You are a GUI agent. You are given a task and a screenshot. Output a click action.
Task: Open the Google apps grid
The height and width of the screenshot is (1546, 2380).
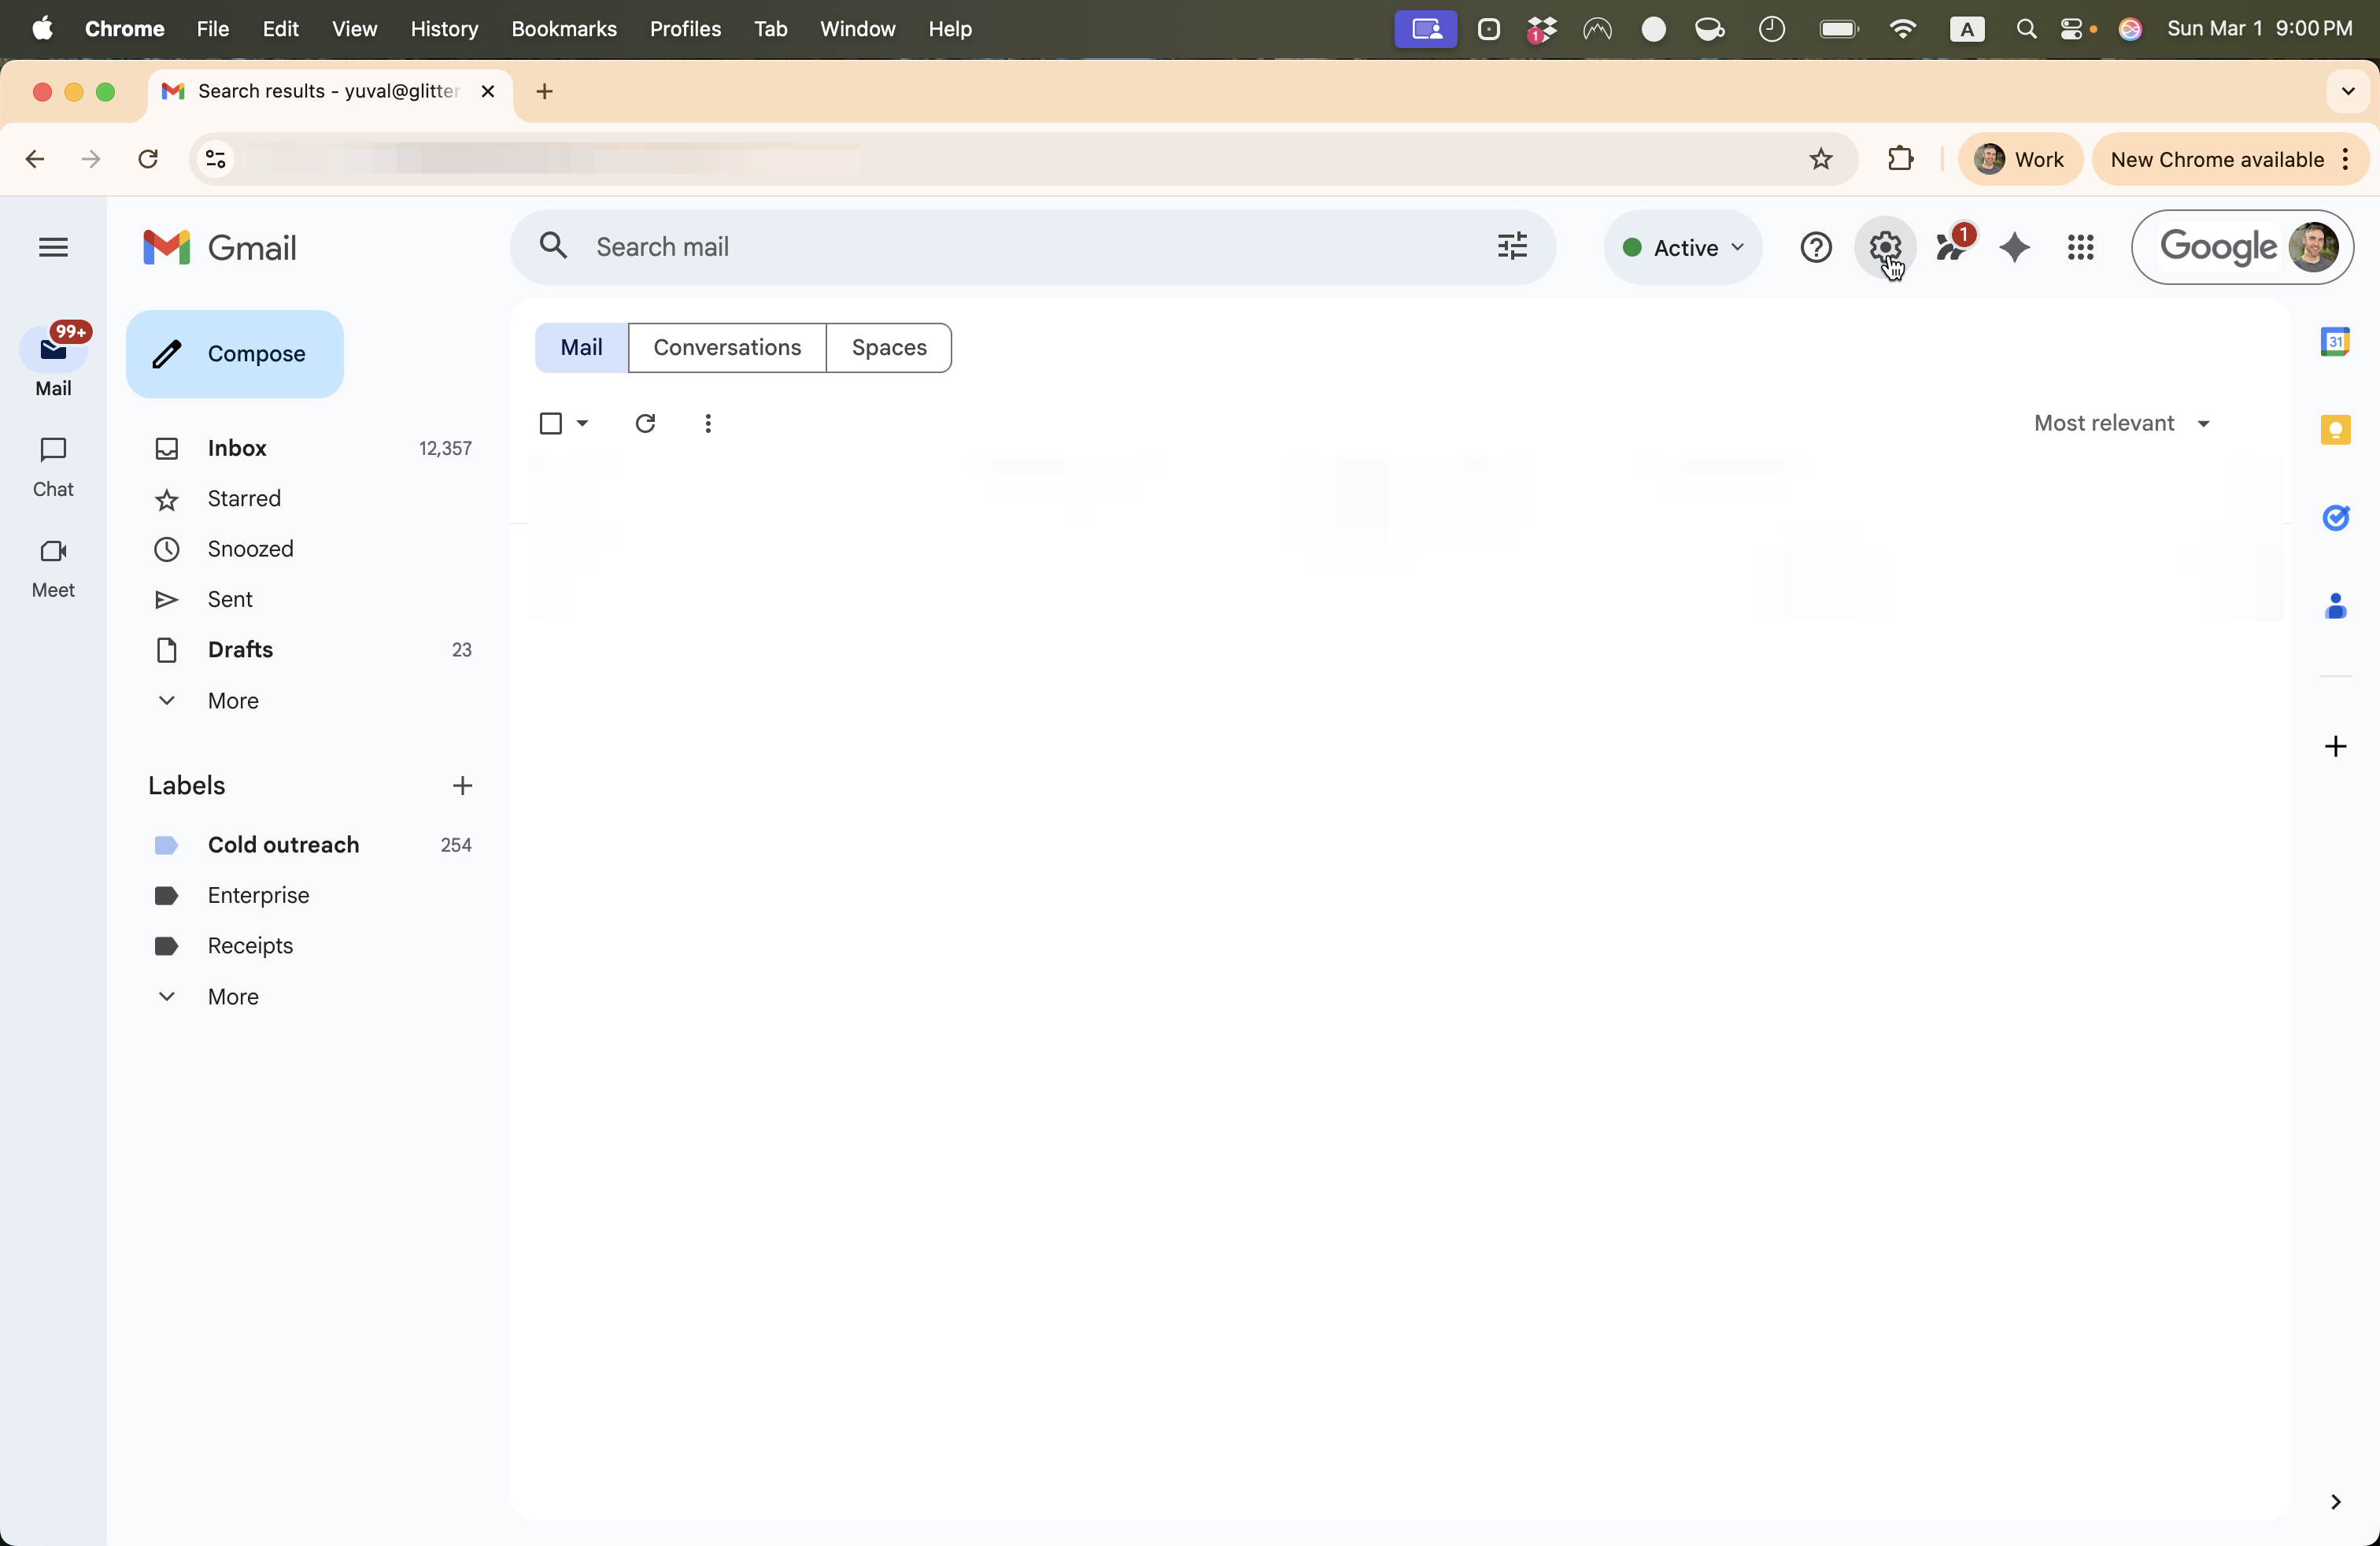tap(2080, 247)
